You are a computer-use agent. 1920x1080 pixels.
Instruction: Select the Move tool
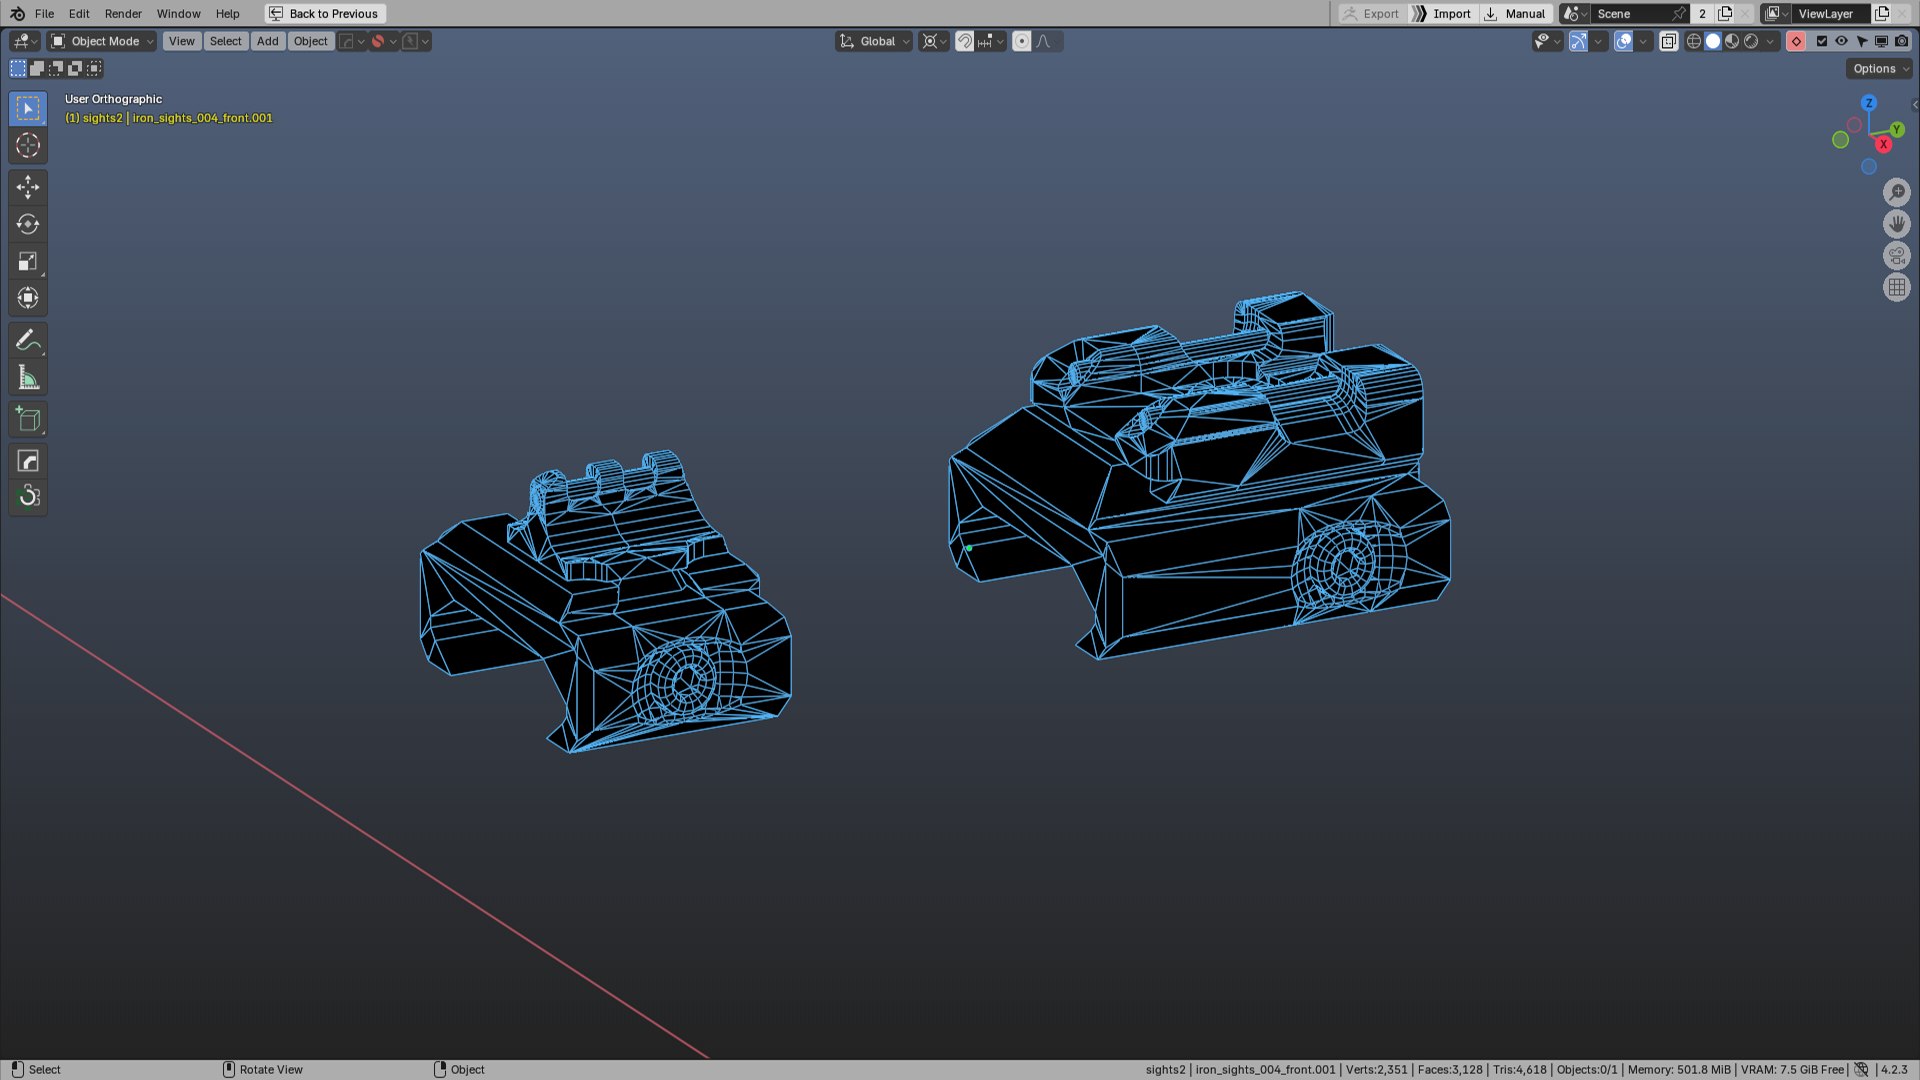pyautogui.click(x=28, y=187)
